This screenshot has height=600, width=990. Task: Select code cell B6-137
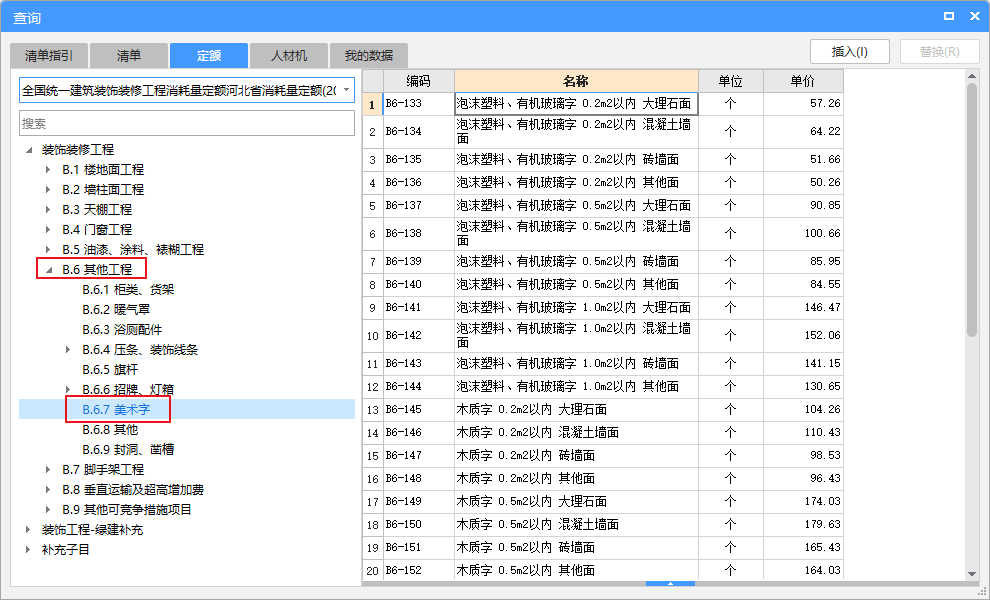(419, 205)
